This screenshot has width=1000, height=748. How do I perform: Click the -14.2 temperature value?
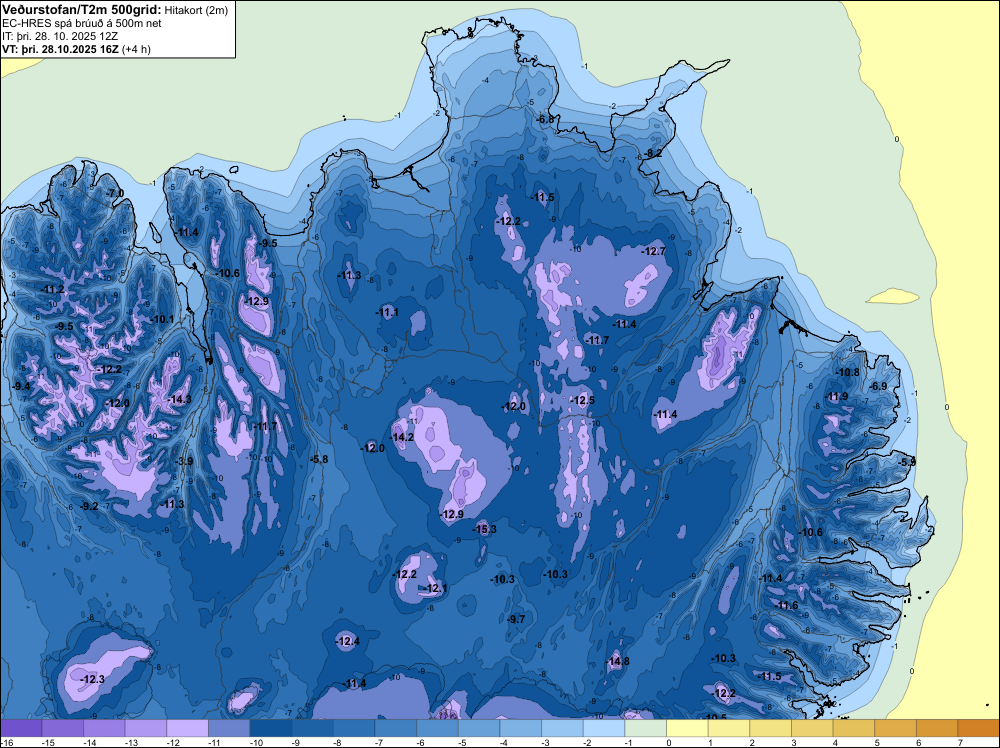point(402,437)
